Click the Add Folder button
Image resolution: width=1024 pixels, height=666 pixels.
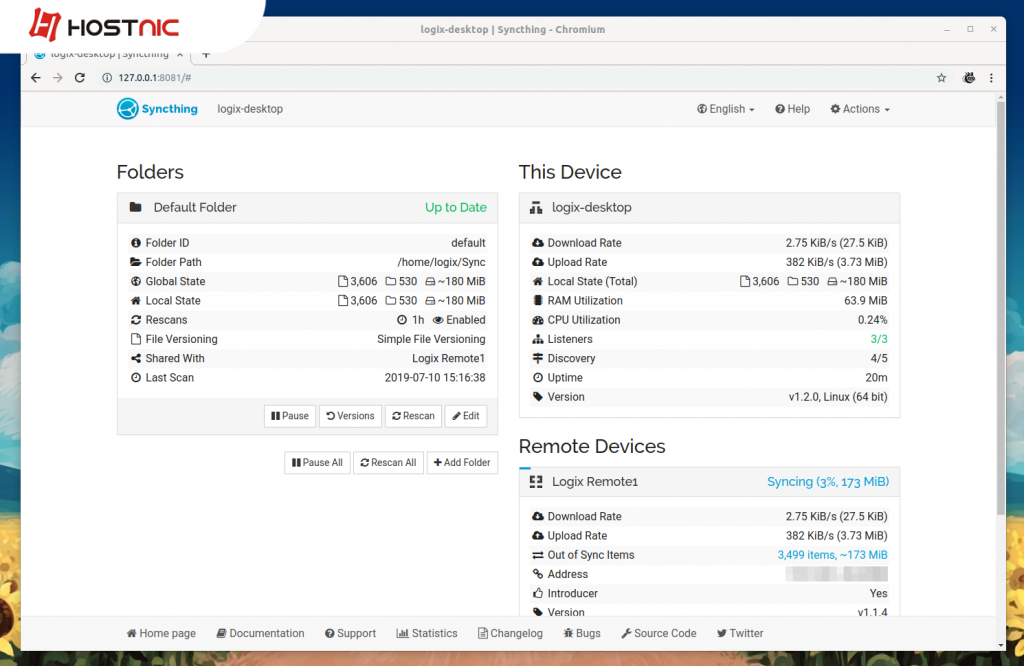pos(462,462)
